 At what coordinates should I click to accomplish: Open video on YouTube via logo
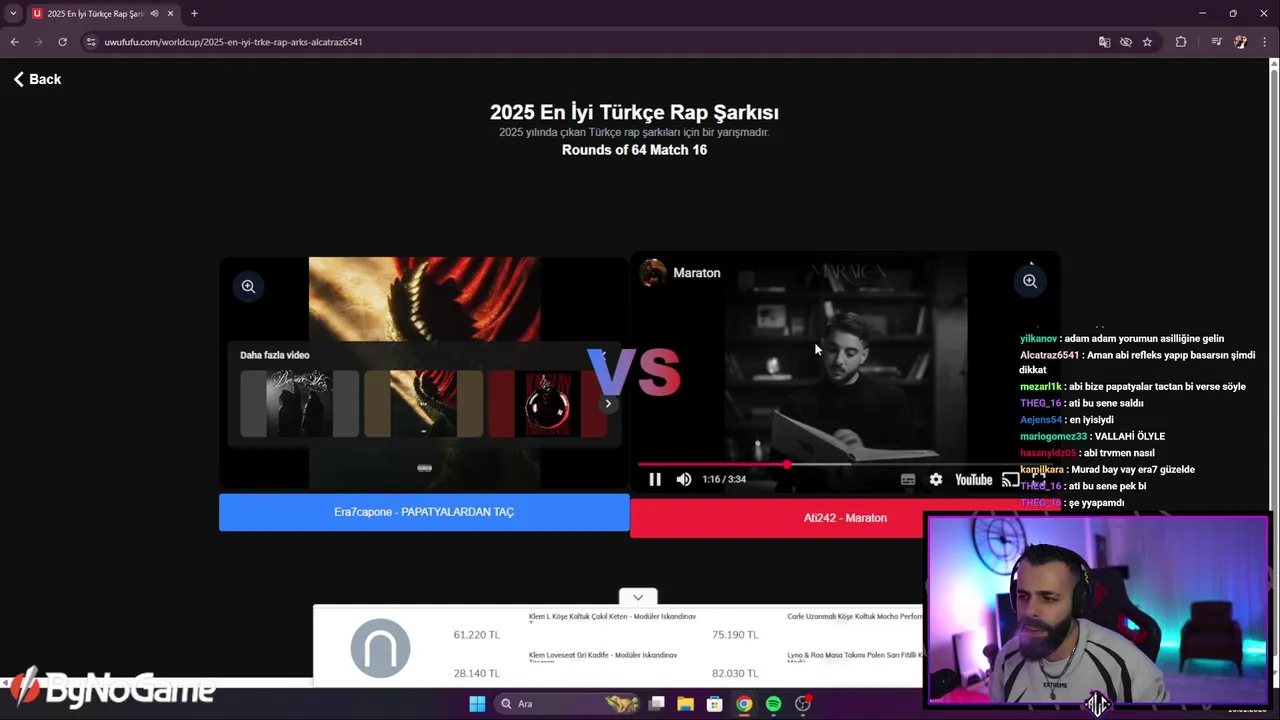coord(973,480)
